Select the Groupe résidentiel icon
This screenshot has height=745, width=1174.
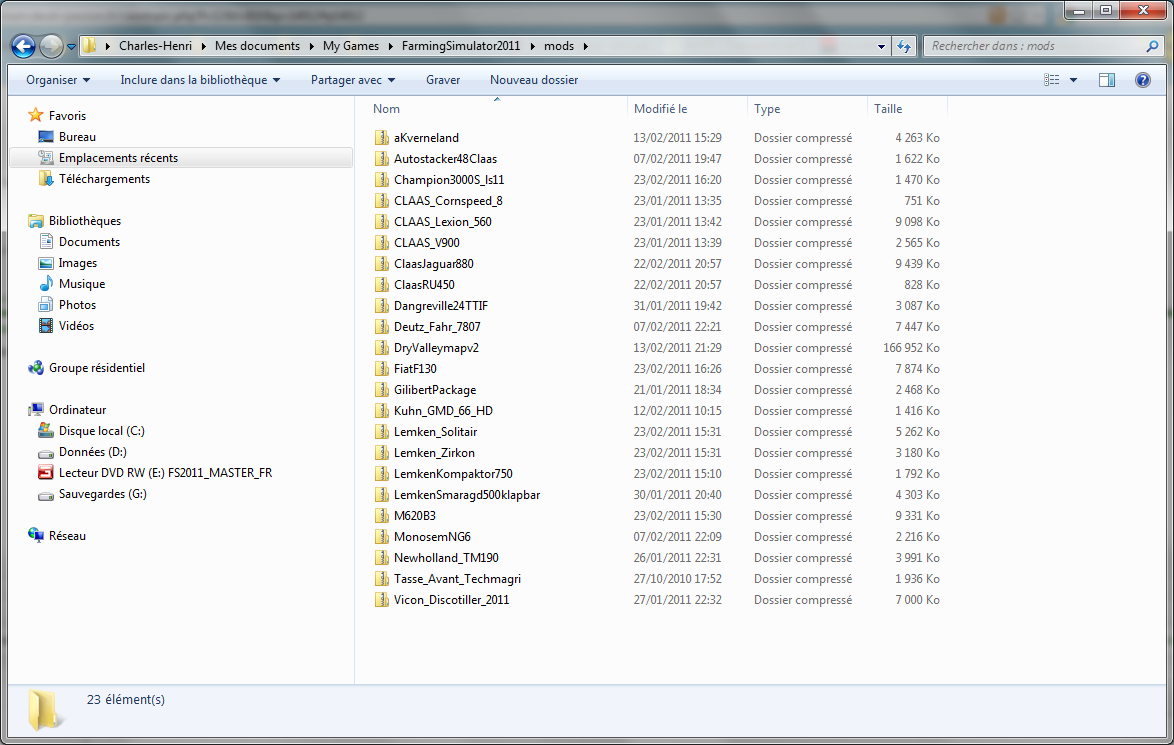click(x=35, y=368)
